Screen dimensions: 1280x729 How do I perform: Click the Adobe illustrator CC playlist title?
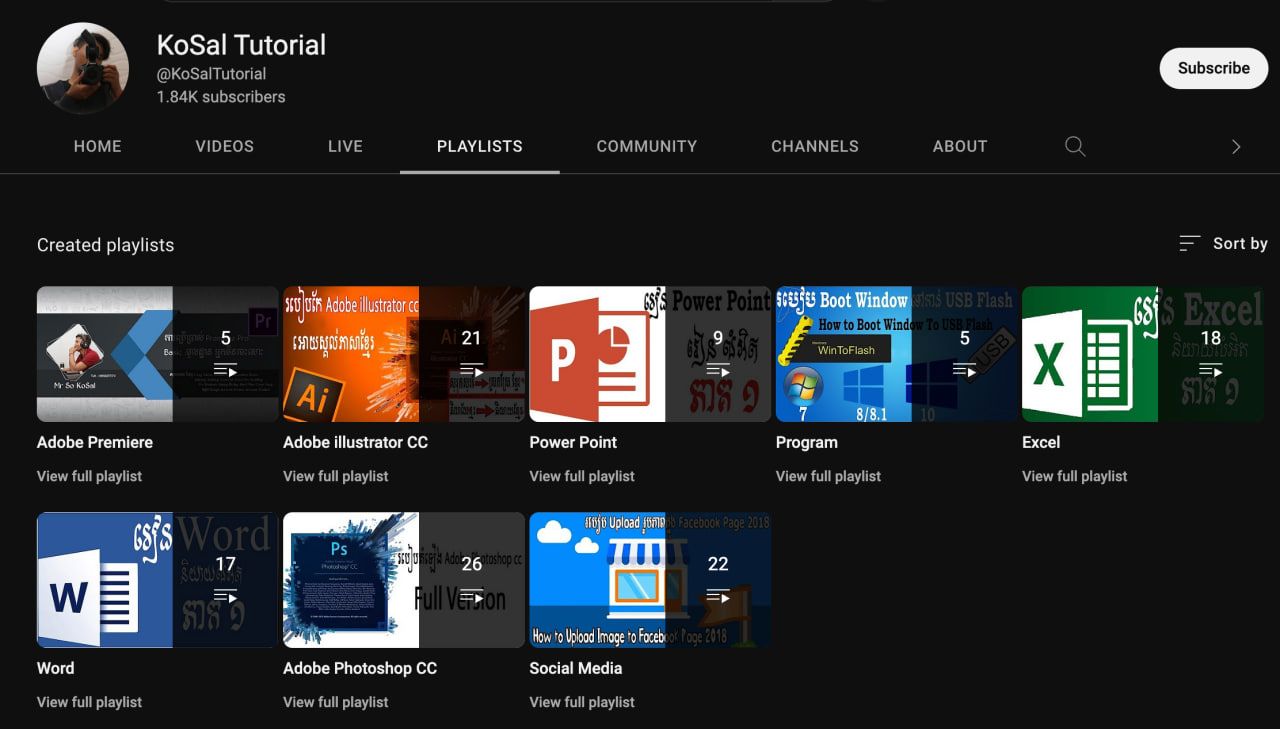[x=355, y=442]
